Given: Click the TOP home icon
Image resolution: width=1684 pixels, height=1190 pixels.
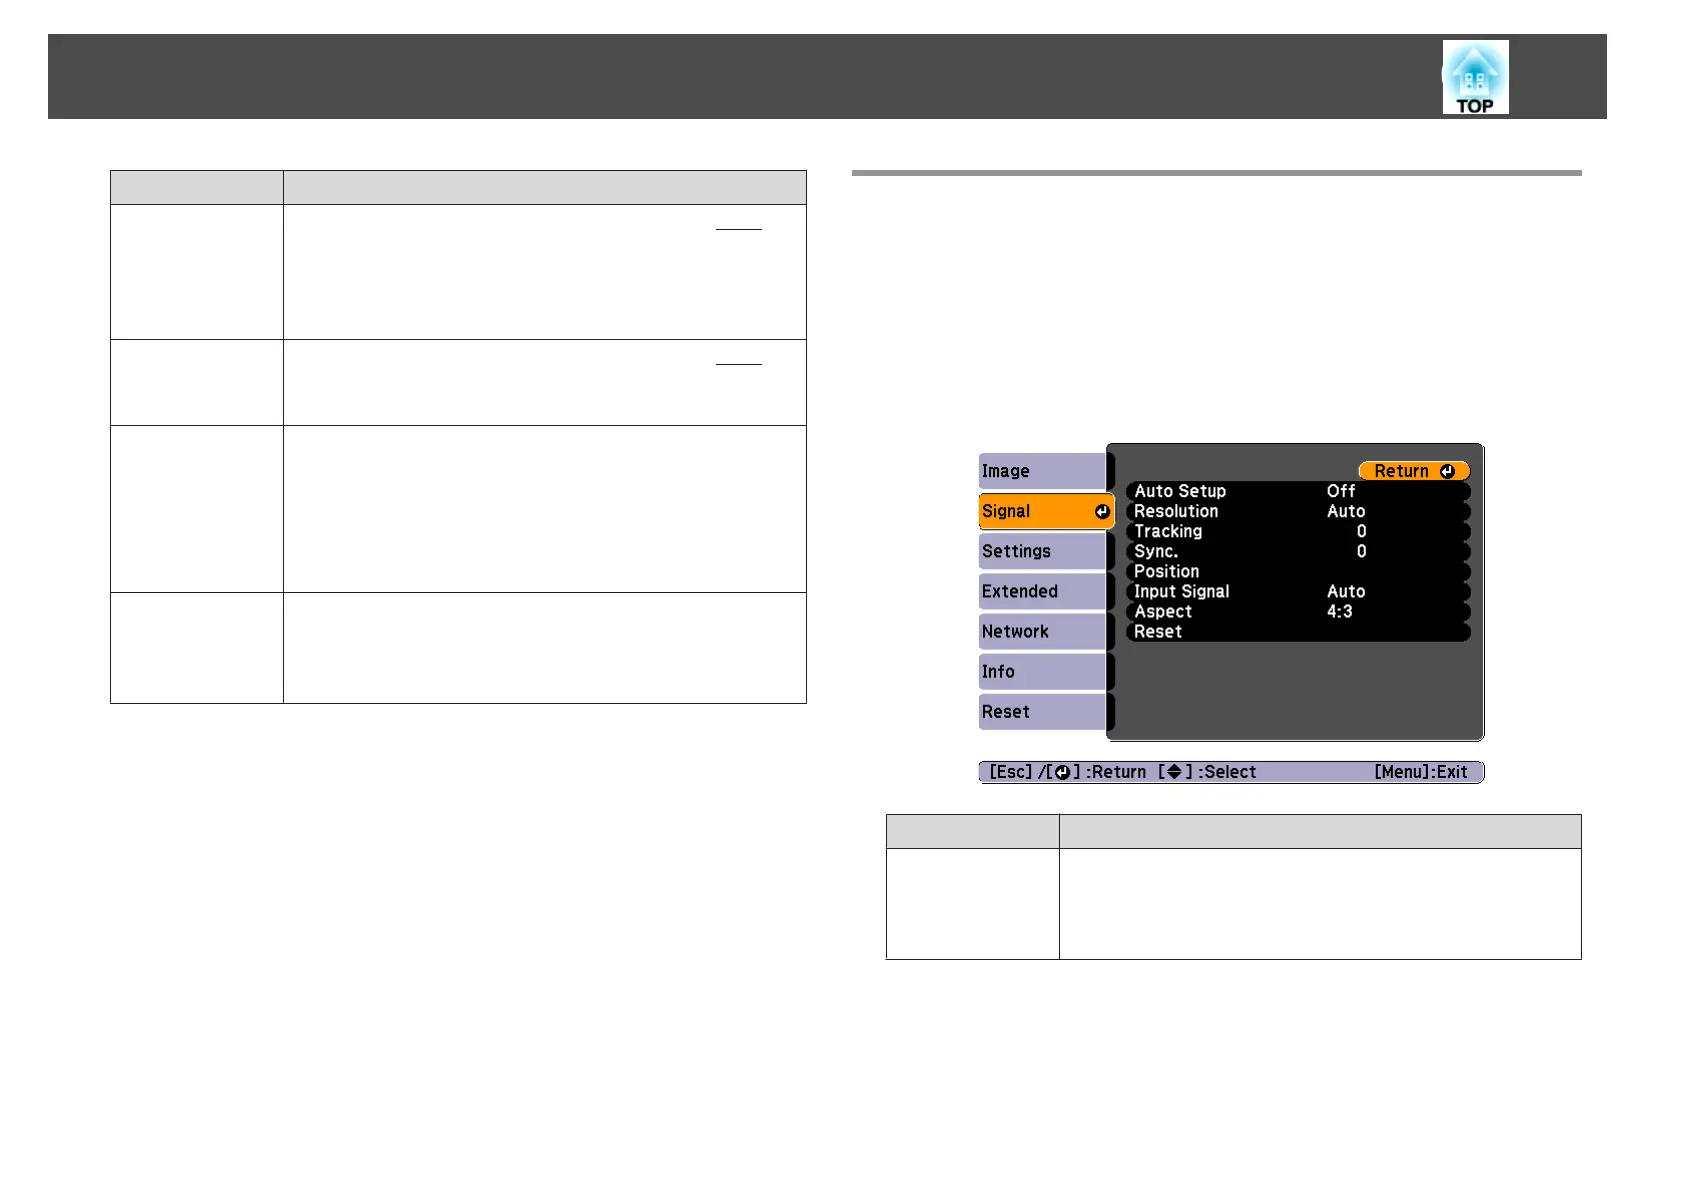Looking at the screenshot, I should 1475,77.
